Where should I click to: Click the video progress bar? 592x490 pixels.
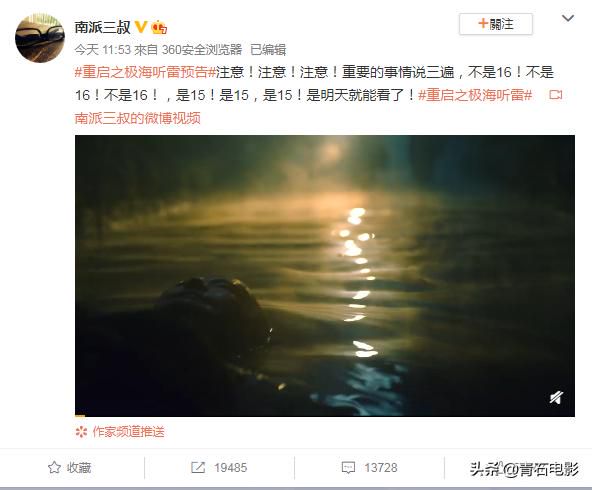click(x=325, y=416)
